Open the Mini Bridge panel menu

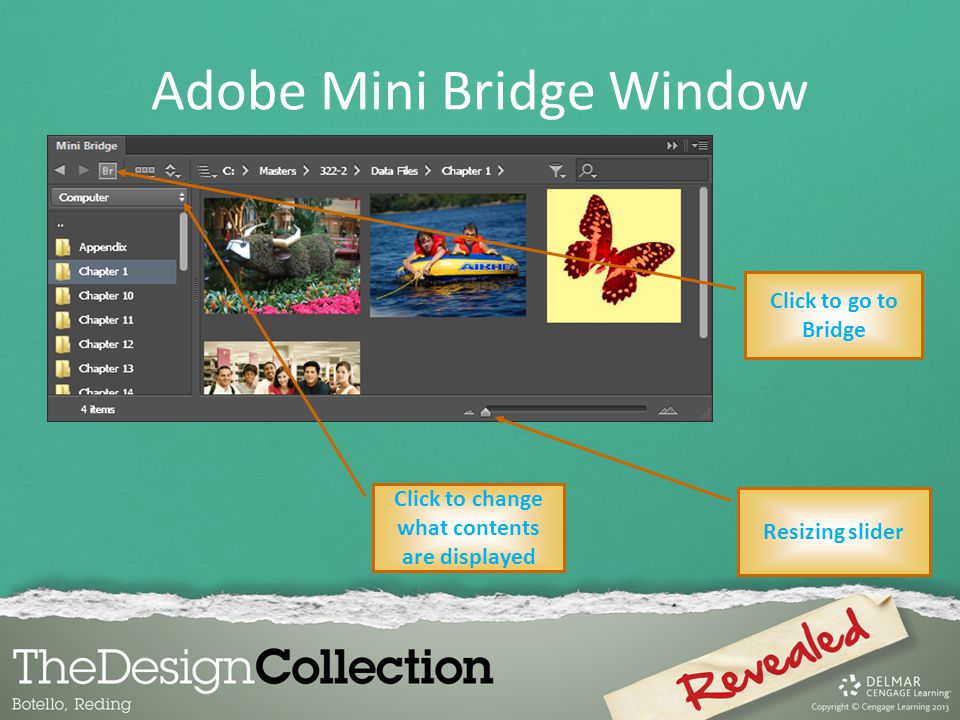(700, 146)
